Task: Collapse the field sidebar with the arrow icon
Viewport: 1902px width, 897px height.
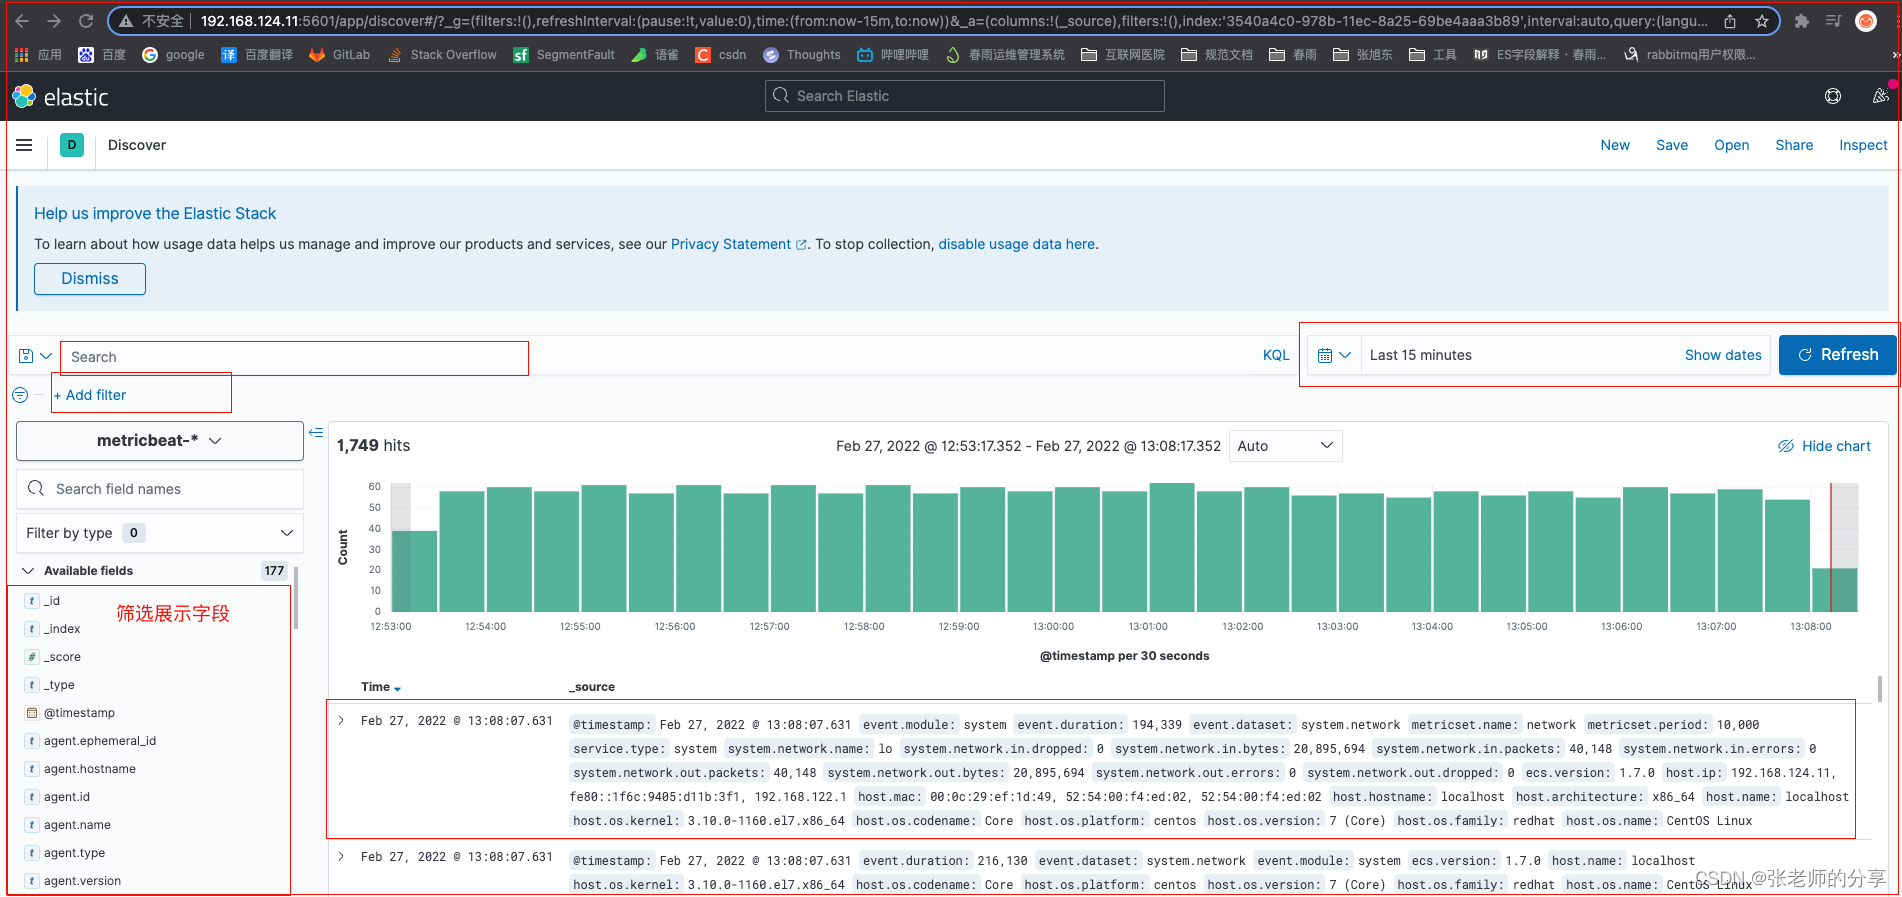Action: [x=316, y=433]
